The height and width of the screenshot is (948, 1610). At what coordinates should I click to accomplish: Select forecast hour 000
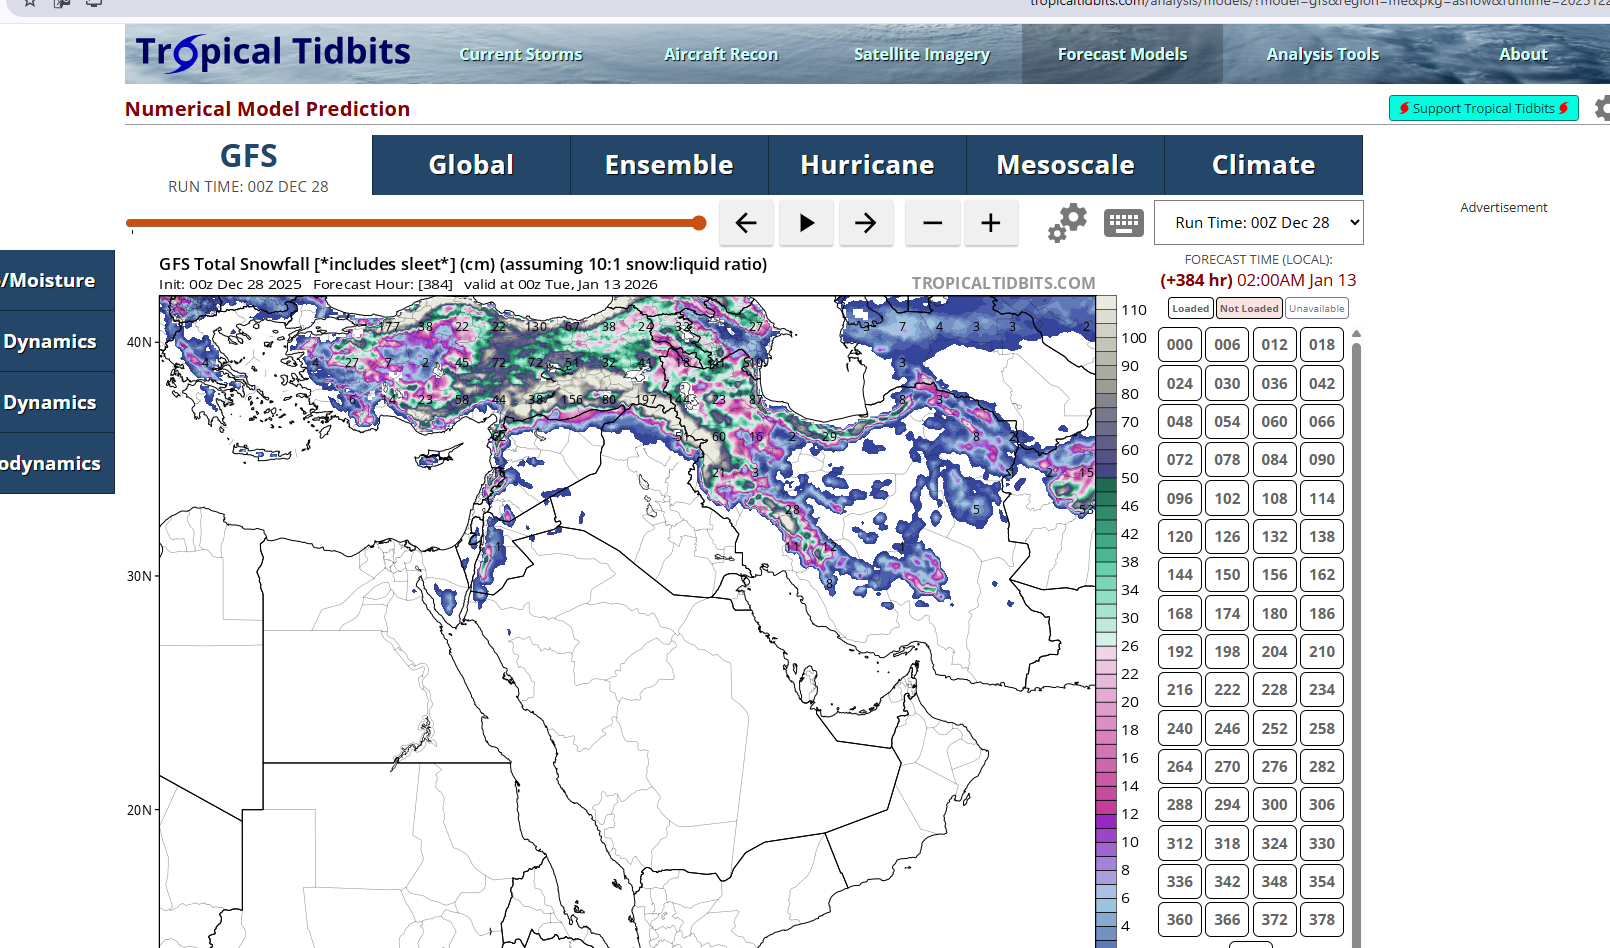tap(1180, 345)
